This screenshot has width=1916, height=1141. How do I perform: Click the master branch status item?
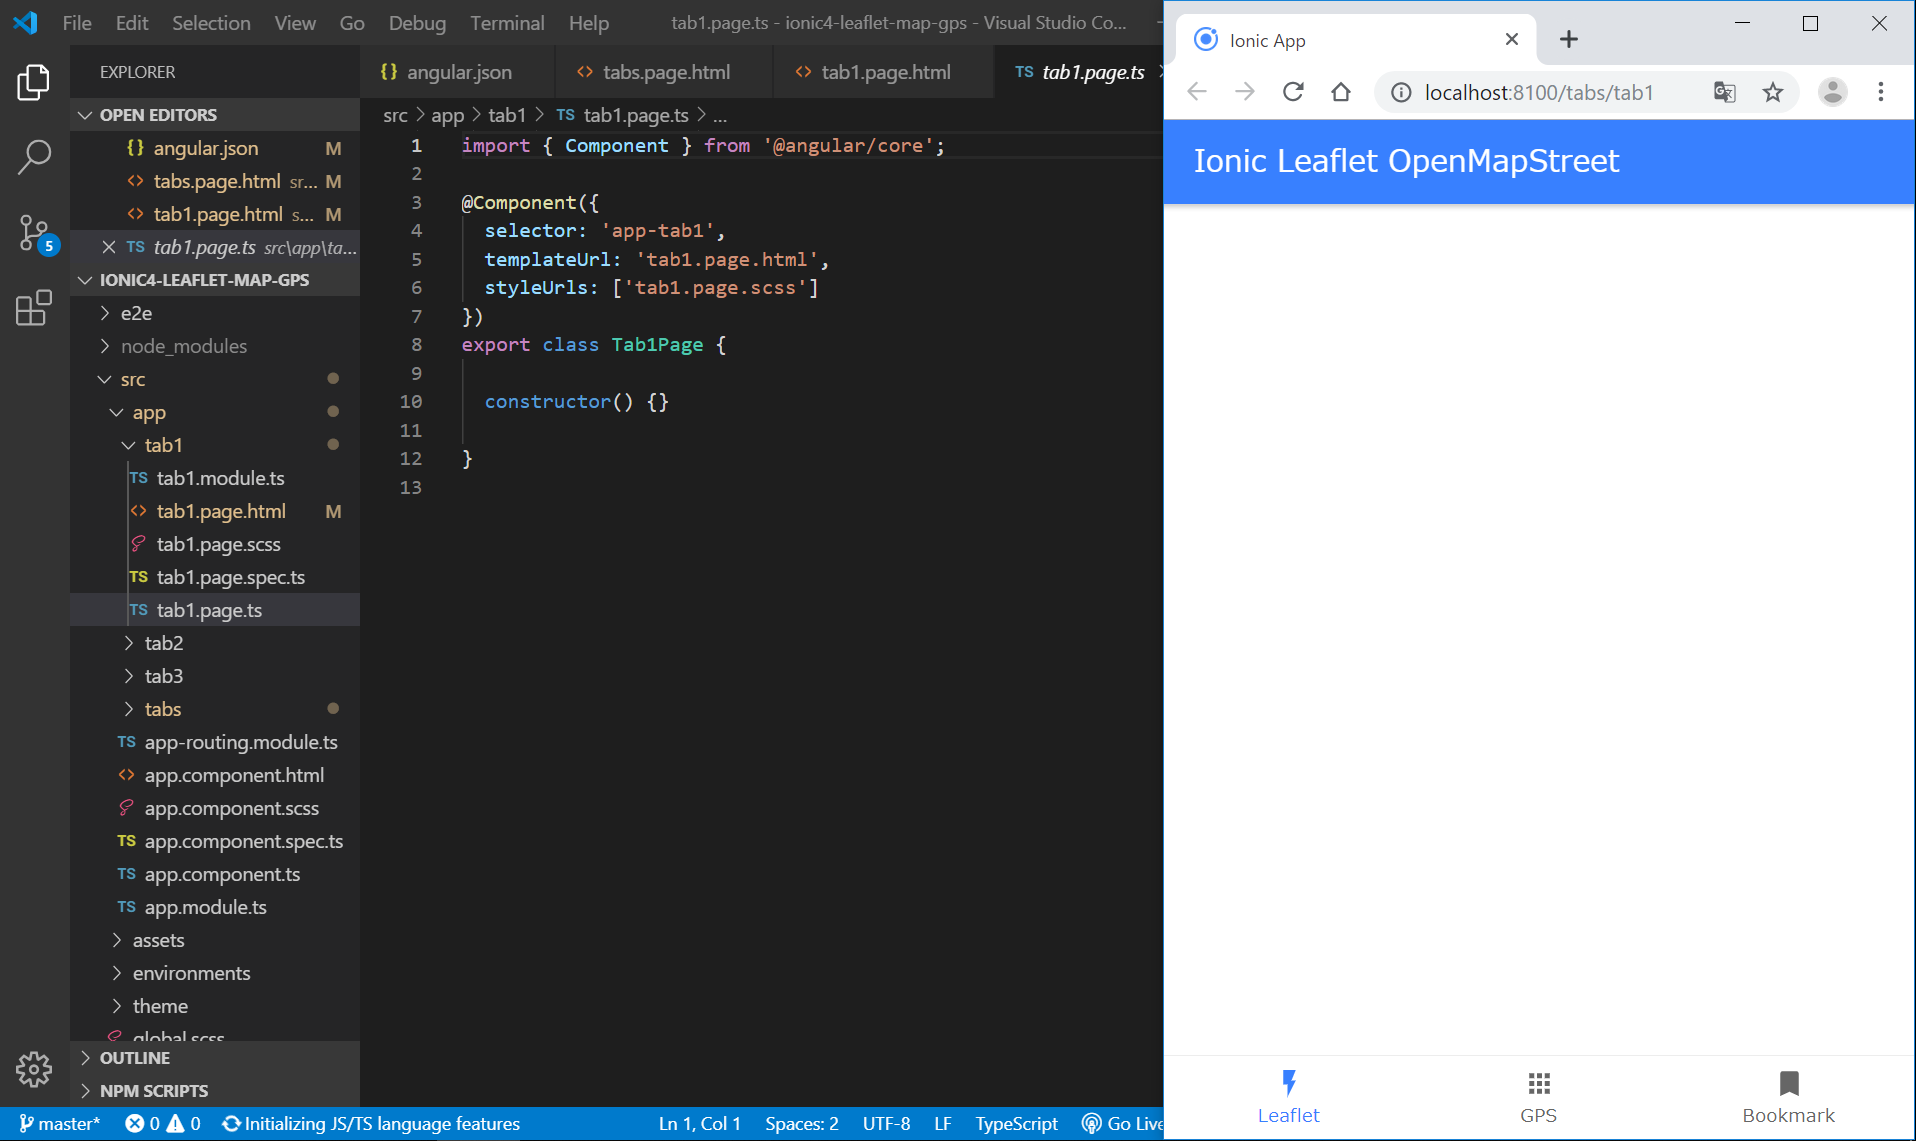coord(60,1124)
